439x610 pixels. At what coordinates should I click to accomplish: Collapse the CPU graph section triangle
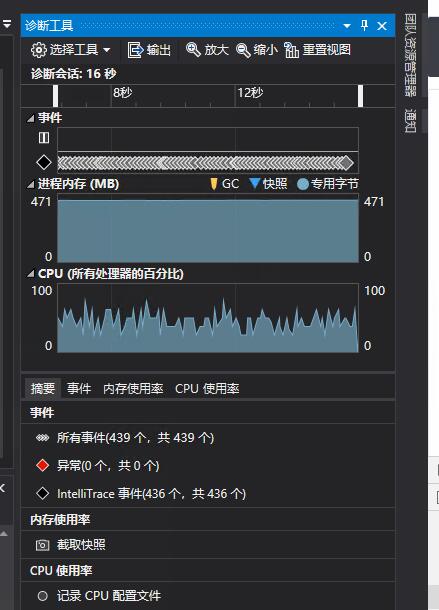pyautogui.click(x=30, y=274)
